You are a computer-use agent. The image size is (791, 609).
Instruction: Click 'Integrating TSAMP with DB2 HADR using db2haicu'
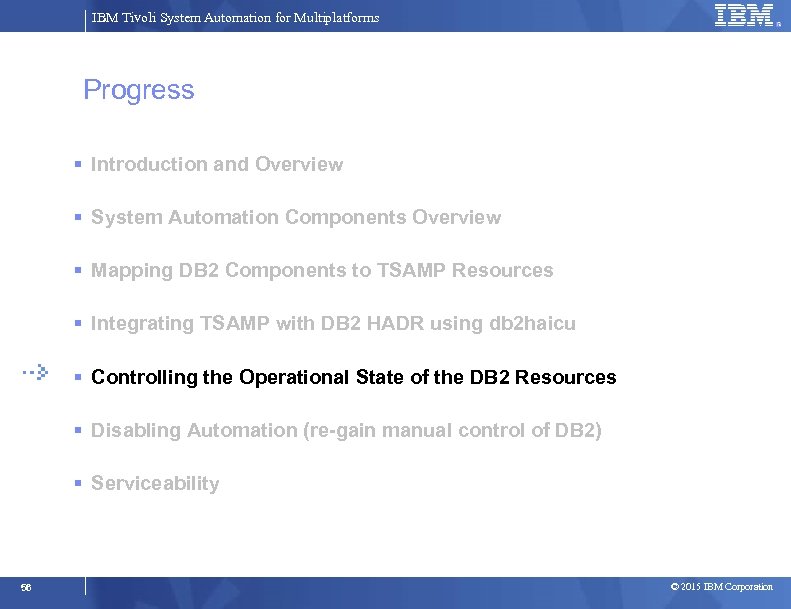tap(333, 323)
